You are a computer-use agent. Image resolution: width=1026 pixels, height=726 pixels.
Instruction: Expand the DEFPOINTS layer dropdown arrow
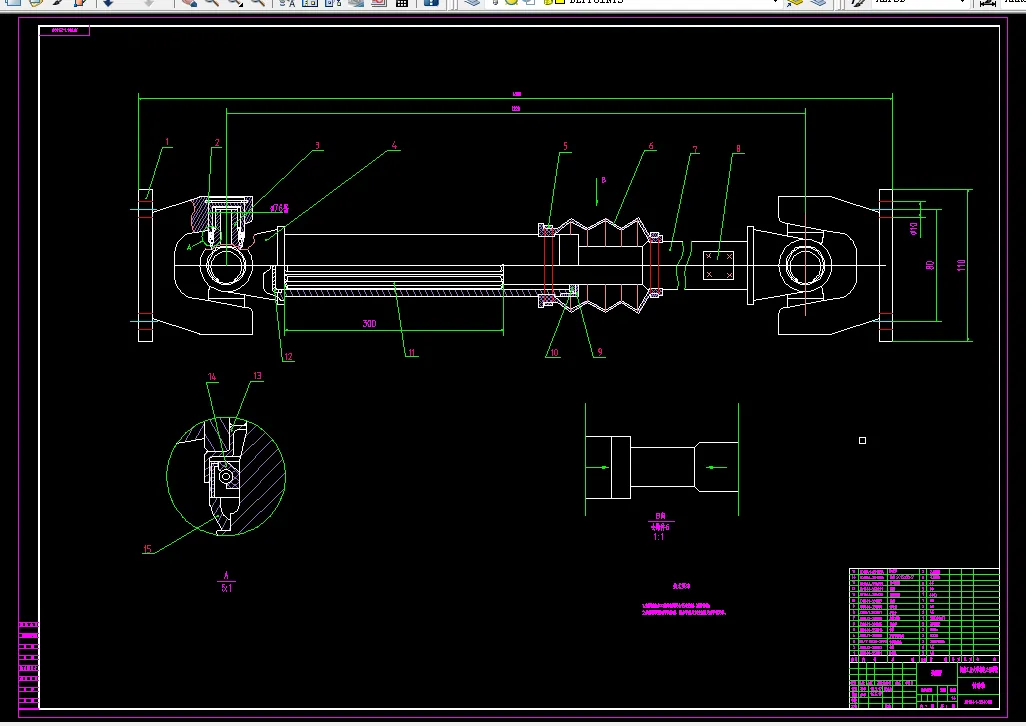click(775, 2)
